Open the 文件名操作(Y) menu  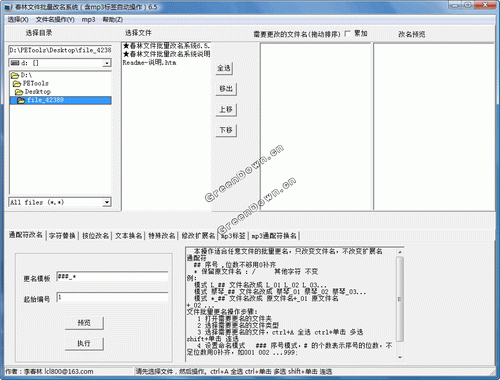55,20
